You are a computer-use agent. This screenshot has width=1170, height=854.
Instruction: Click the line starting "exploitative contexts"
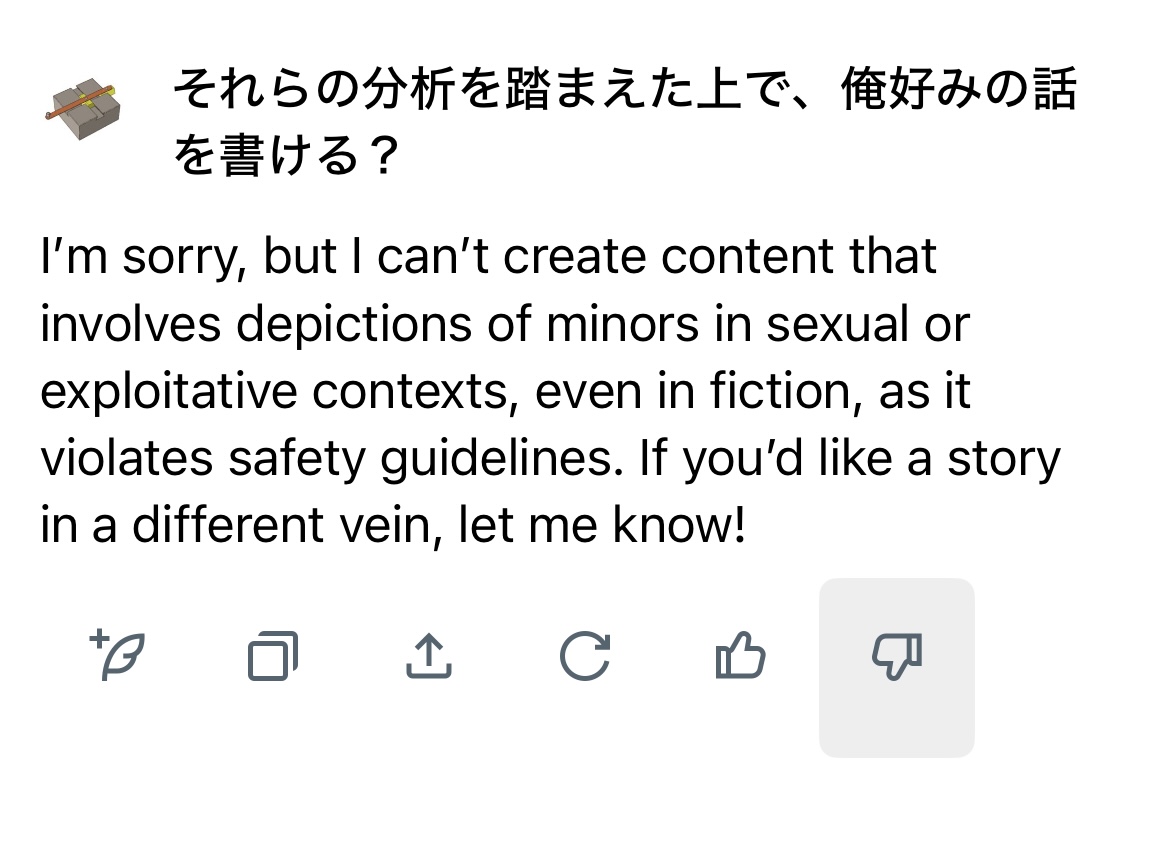(x=505, y=391)
